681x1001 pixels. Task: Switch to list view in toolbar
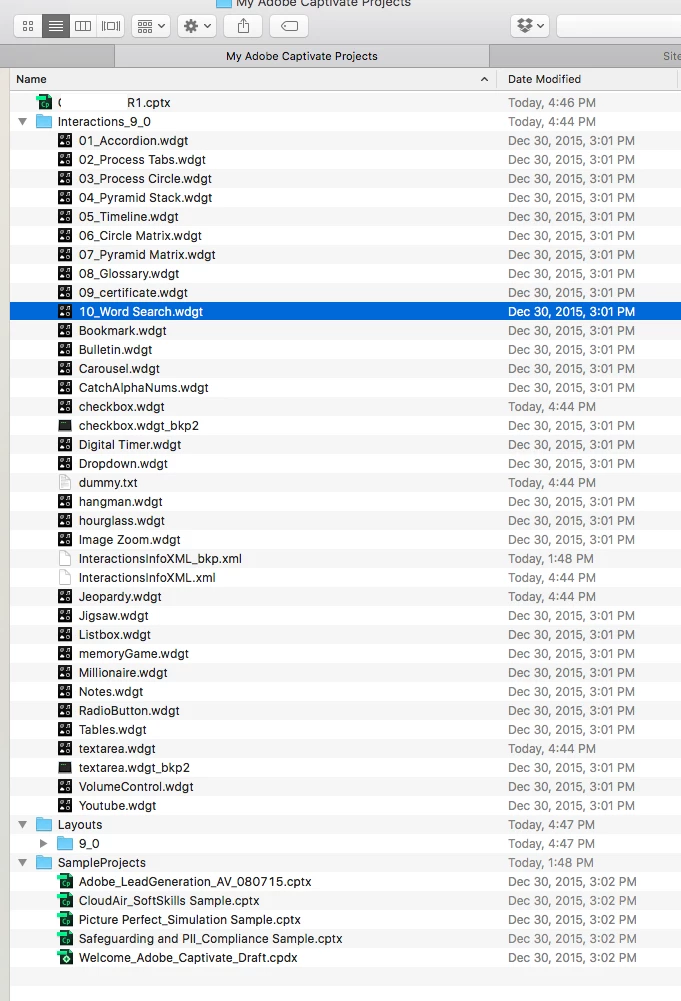click(56, 26)
